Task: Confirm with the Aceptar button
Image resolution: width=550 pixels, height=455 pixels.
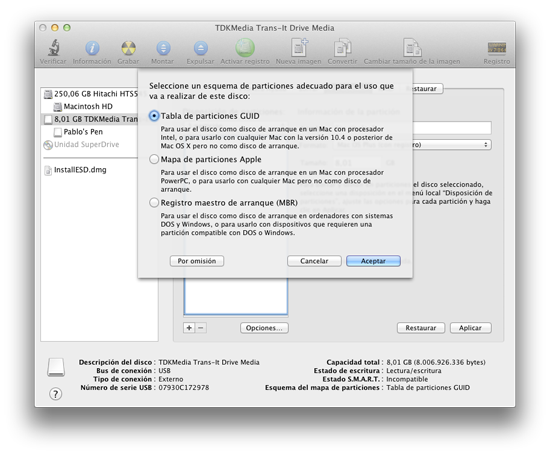Action: point(373,261)
